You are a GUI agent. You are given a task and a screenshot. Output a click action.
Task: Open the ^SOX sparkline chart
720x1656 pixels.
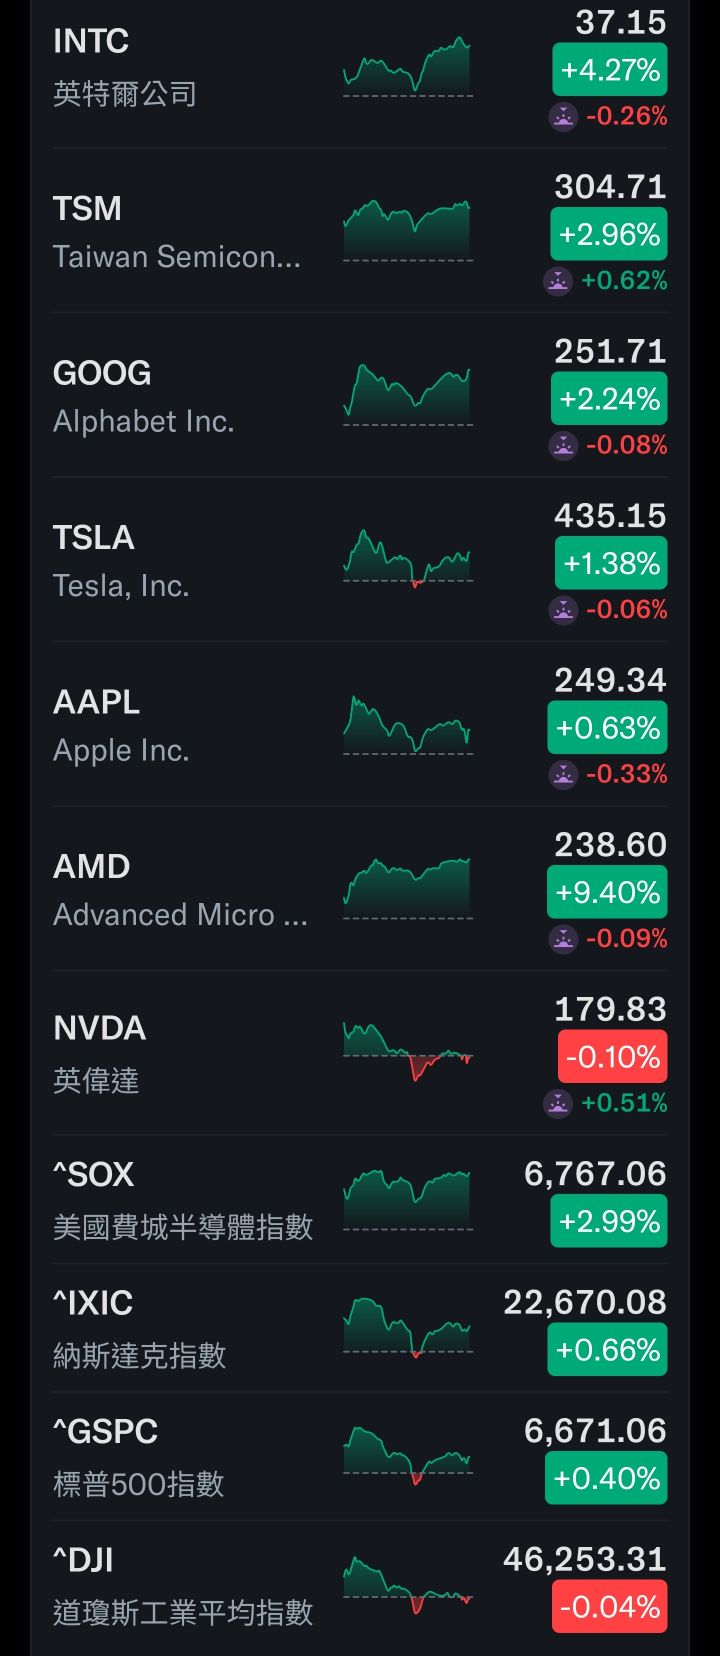[407, 1198]
